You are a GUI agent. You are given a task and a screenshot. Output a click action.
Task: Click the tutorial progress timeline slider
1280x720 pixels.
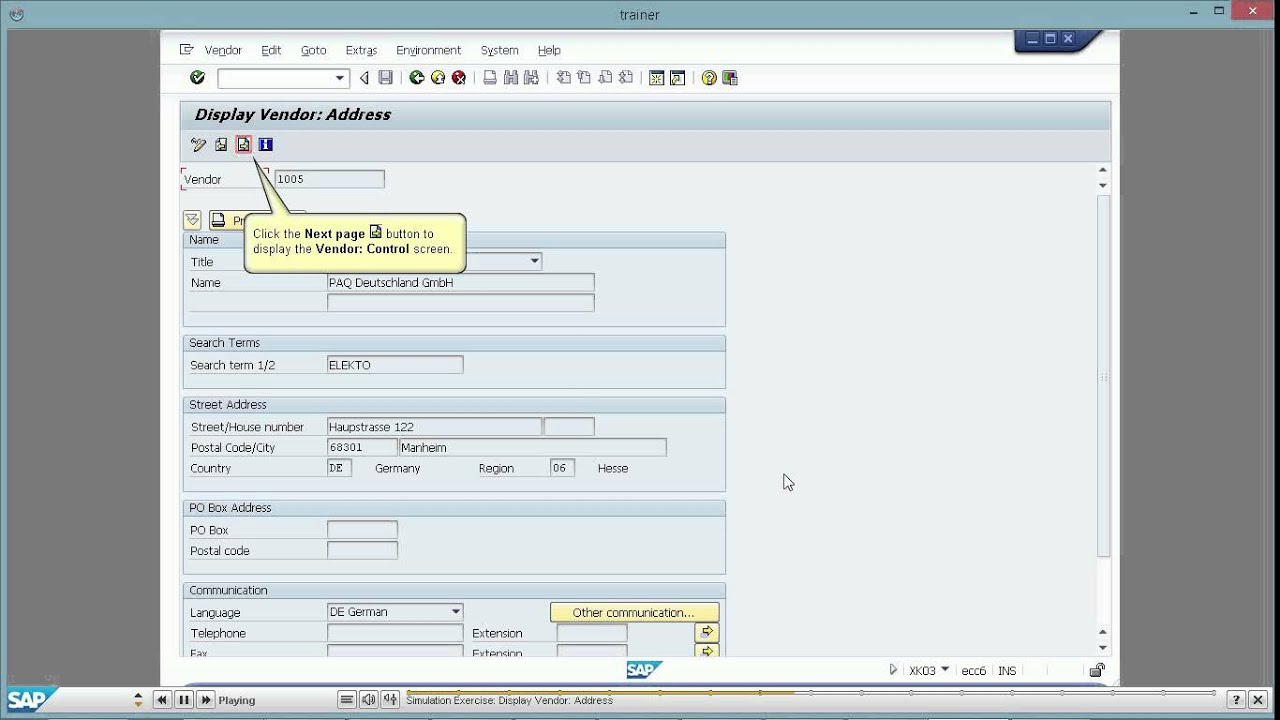click(x=810, y=692)
